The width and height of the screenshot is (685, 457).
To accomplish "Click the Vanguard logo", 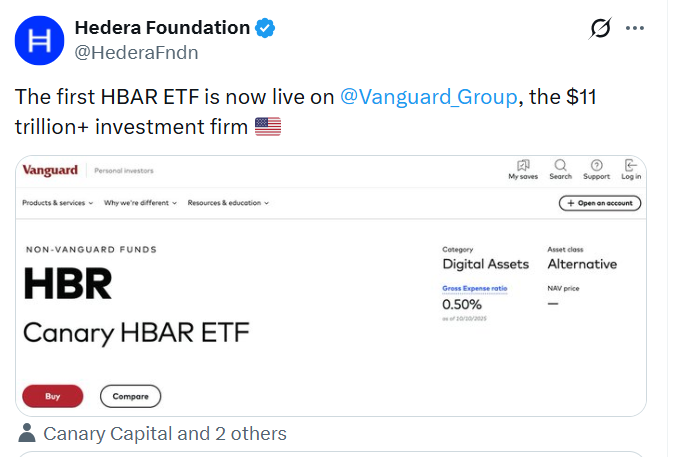I will coord(49,171).
